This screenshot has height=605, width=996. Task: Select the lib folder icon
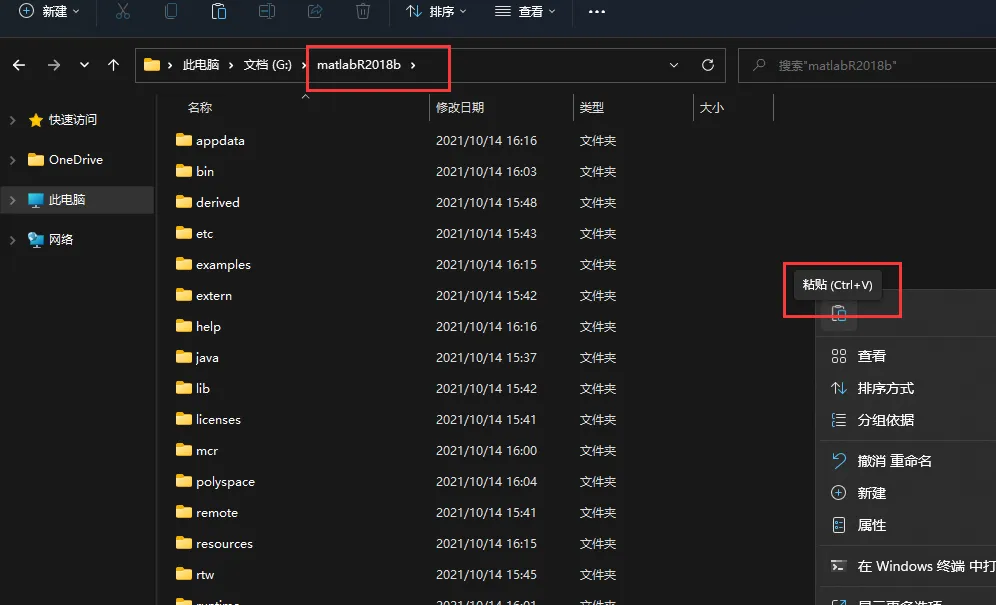(x=184, y=388)
